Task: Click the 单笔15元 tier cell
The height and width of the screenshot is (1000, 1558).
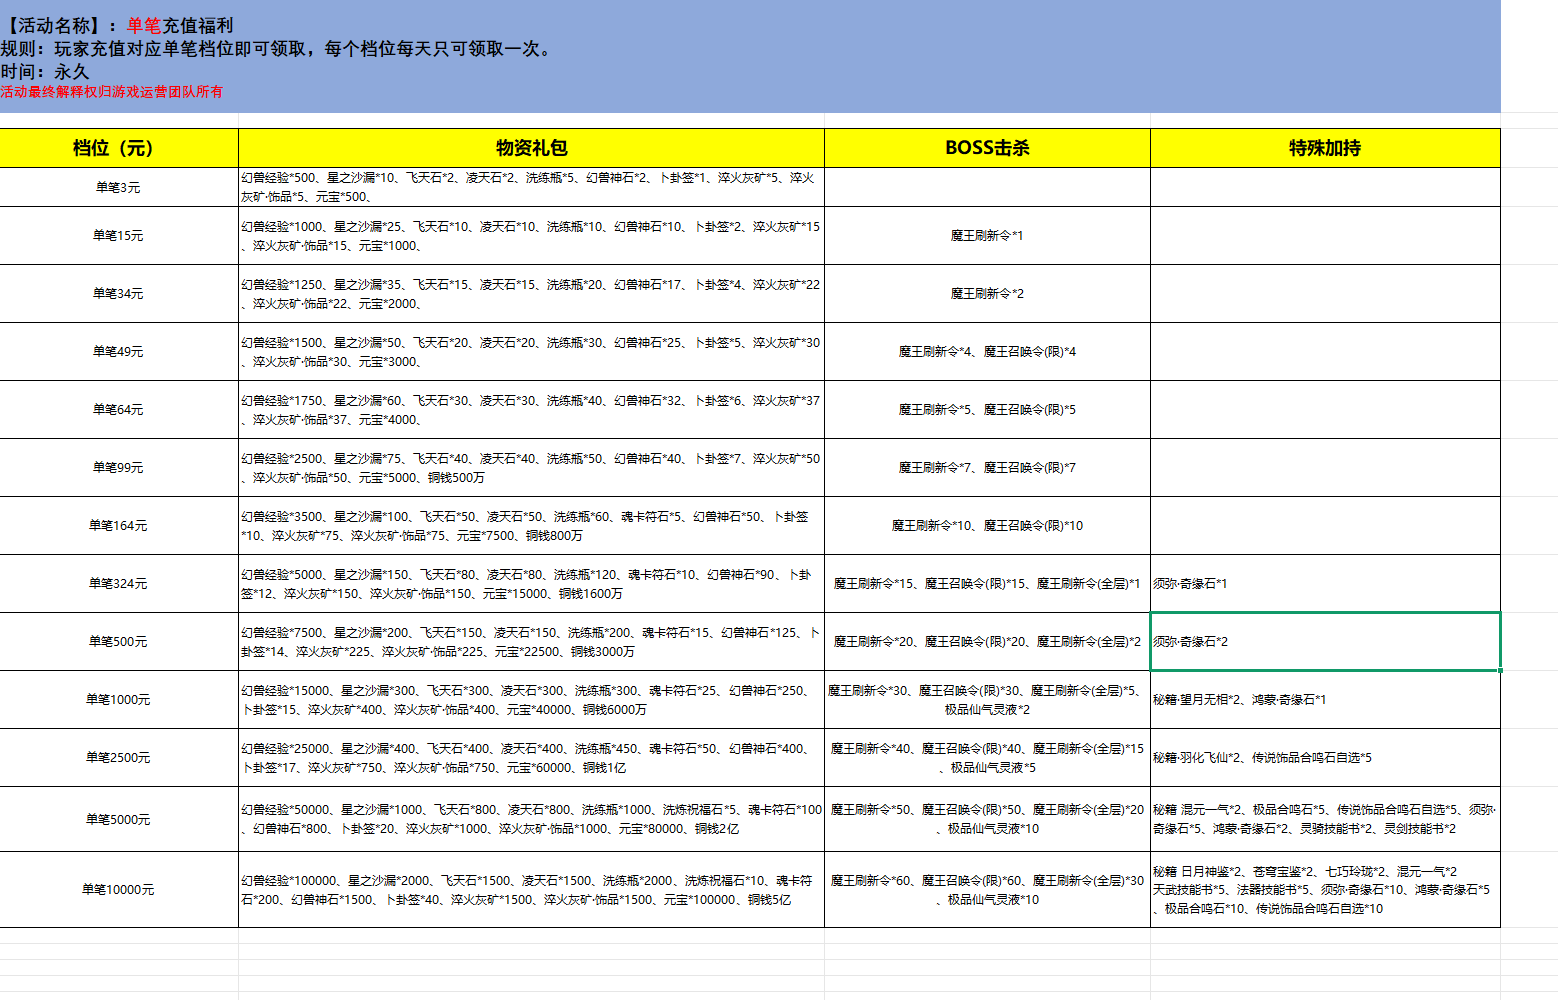Action: (x=119, y=236)
